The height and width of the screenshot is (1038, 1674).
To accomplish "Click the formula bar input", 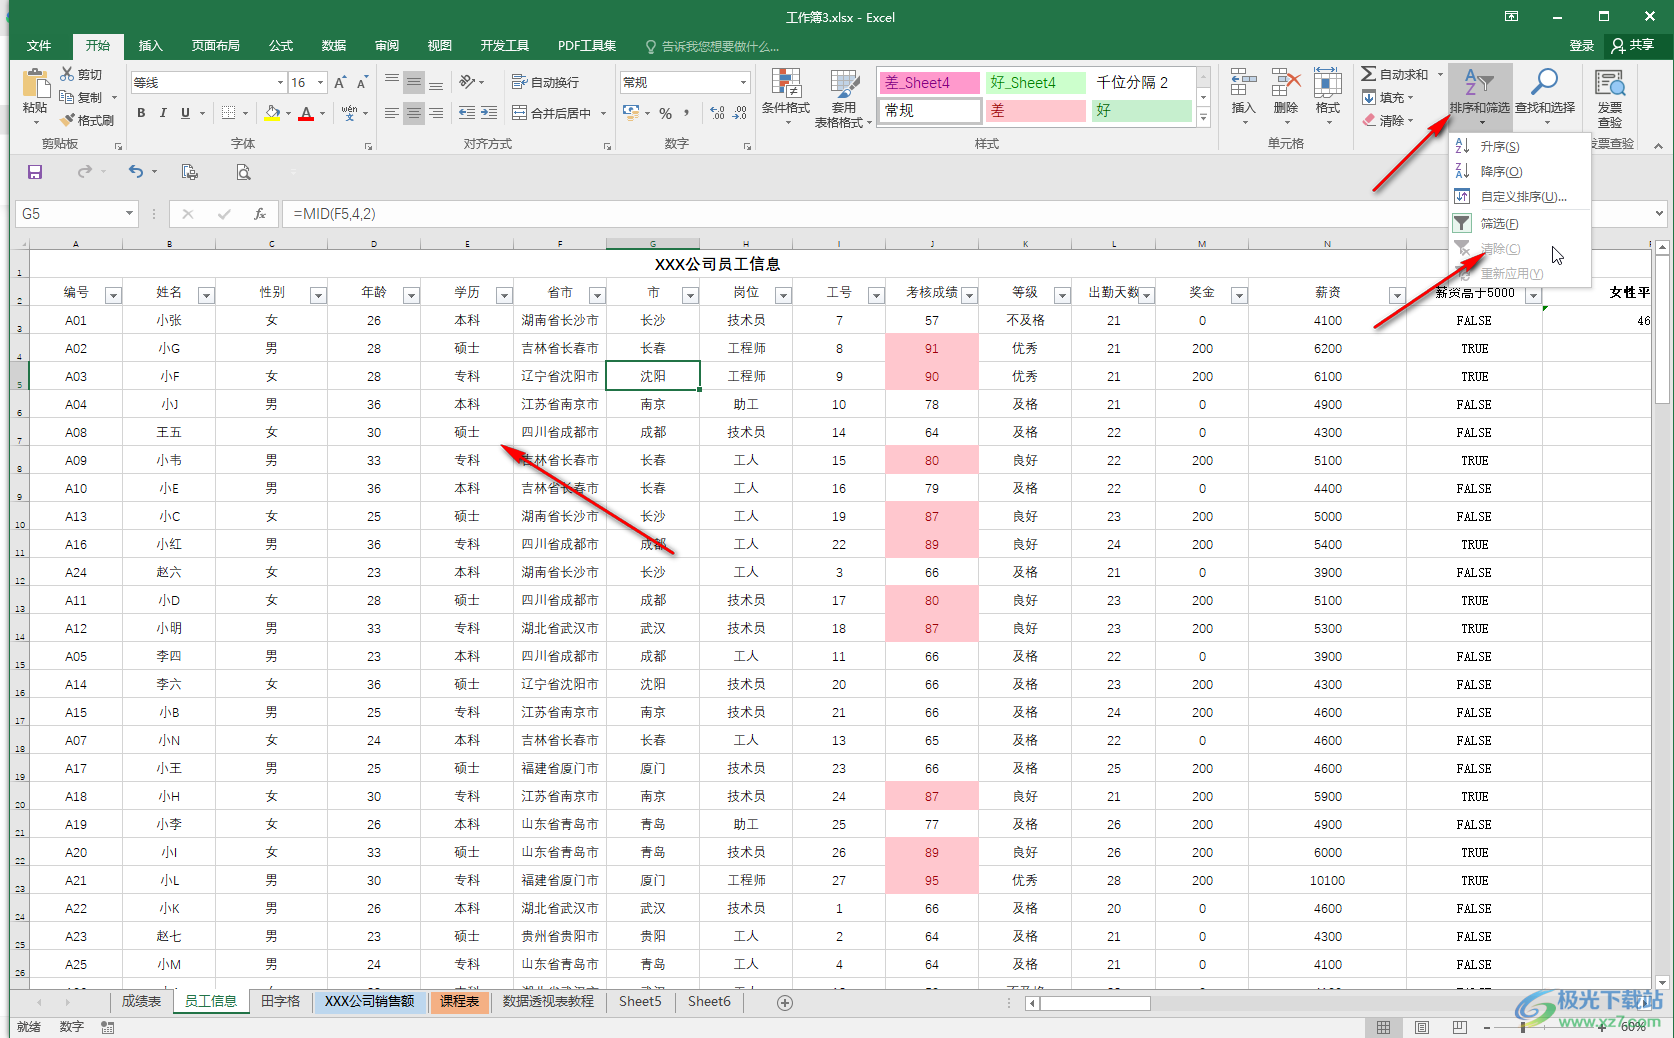I will (x=965, y=213).
